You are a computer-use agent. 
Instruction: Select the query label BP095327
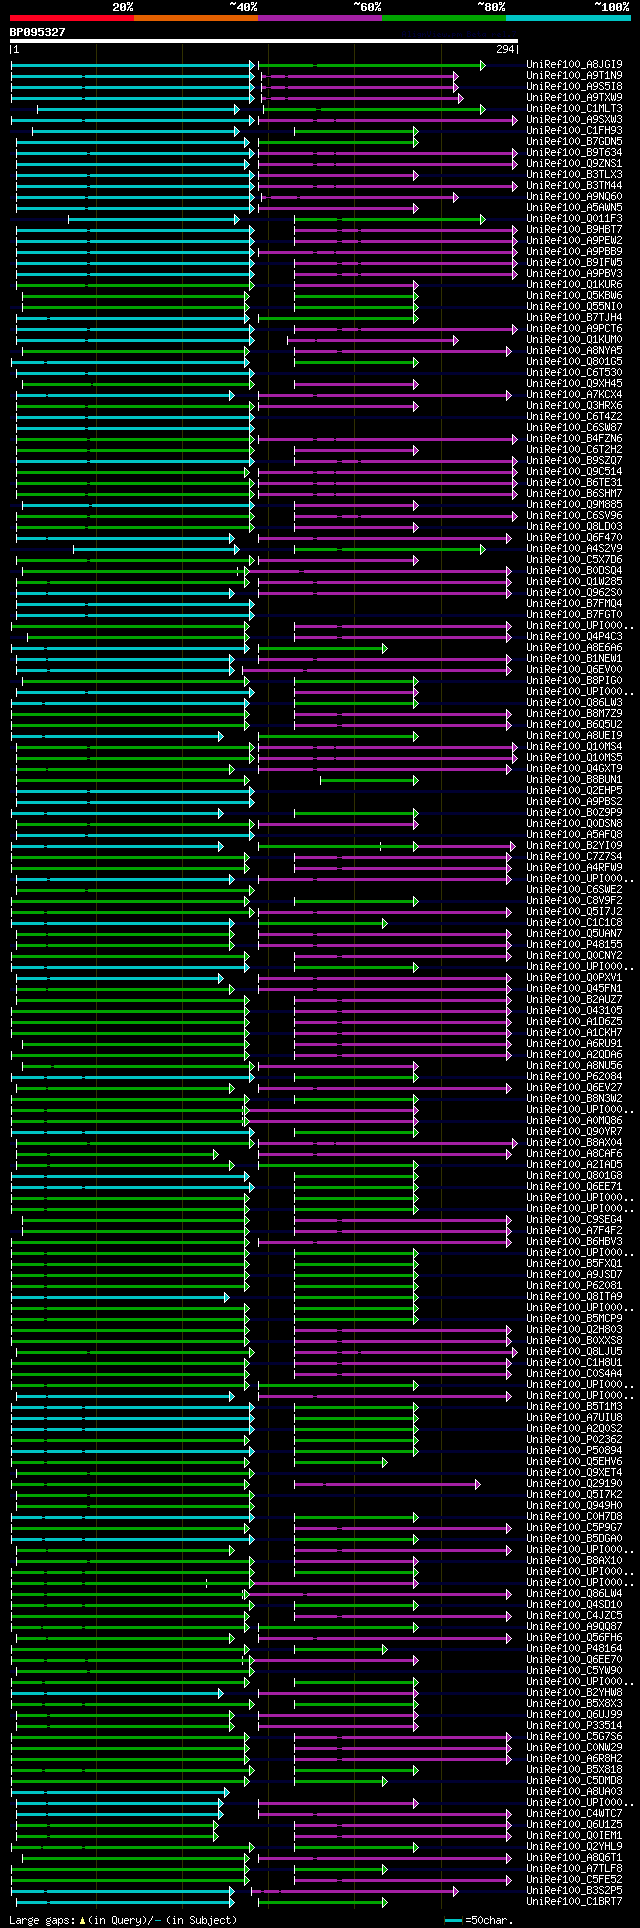point(37,32)
